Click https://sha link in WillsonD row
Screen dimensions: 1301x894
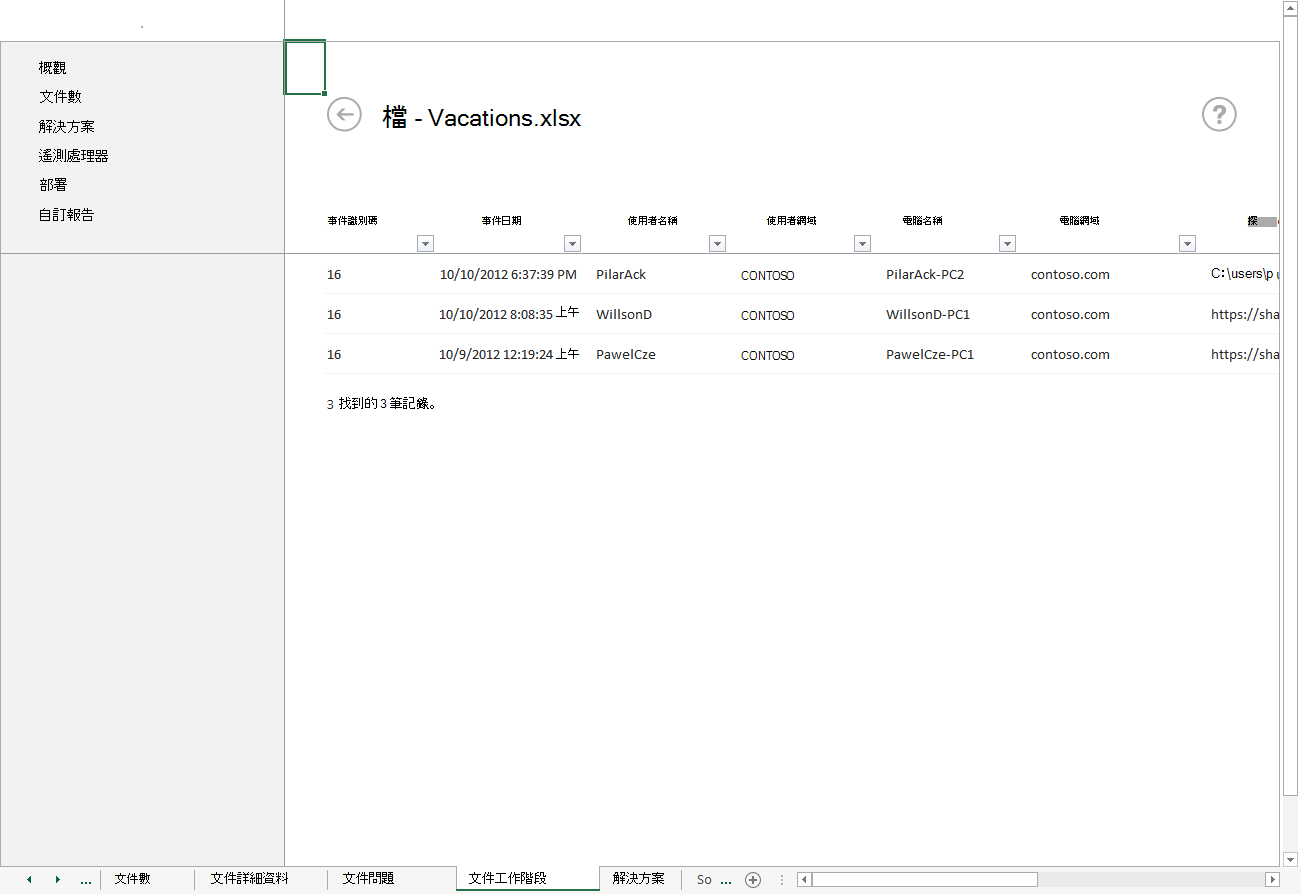click(x=1245, y=314)
